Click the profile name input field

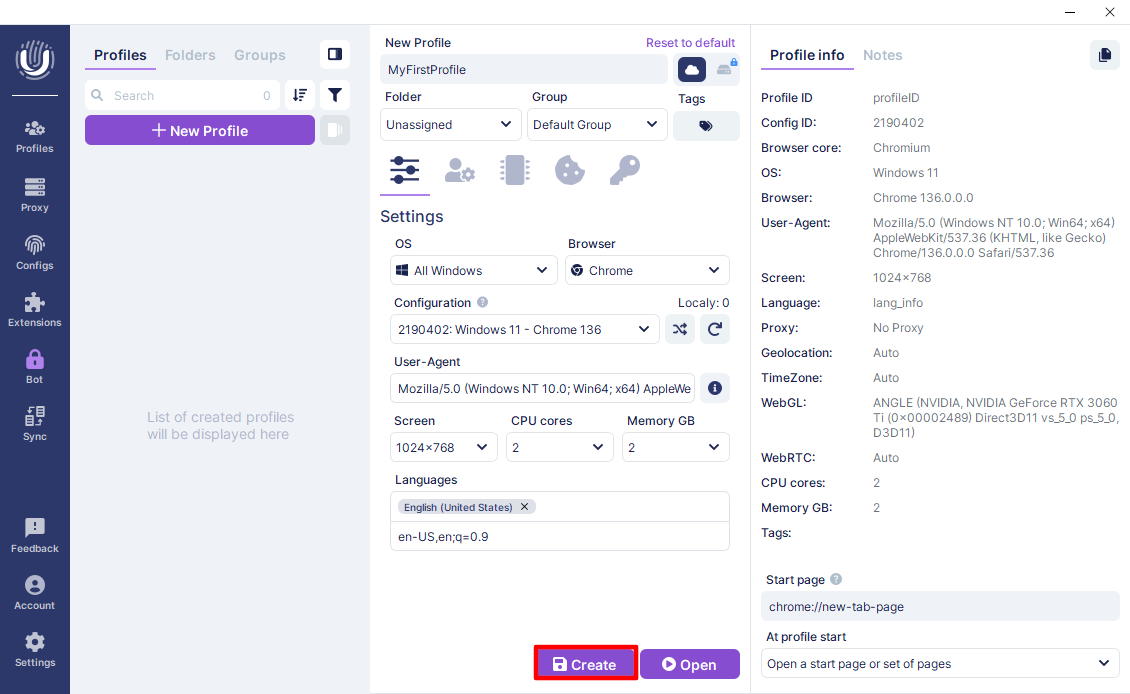(523, 70)
